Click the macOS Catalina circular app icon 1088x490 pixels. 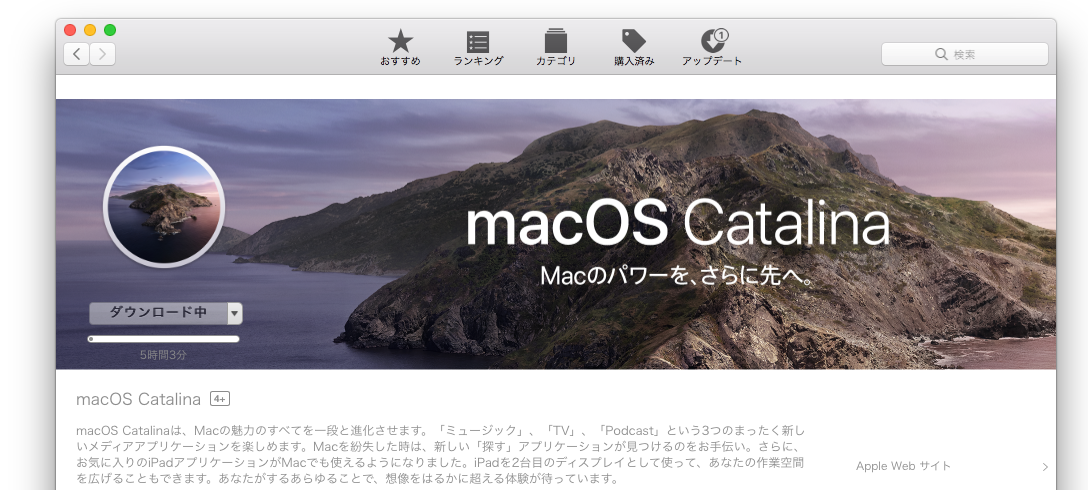pos(164,206)
